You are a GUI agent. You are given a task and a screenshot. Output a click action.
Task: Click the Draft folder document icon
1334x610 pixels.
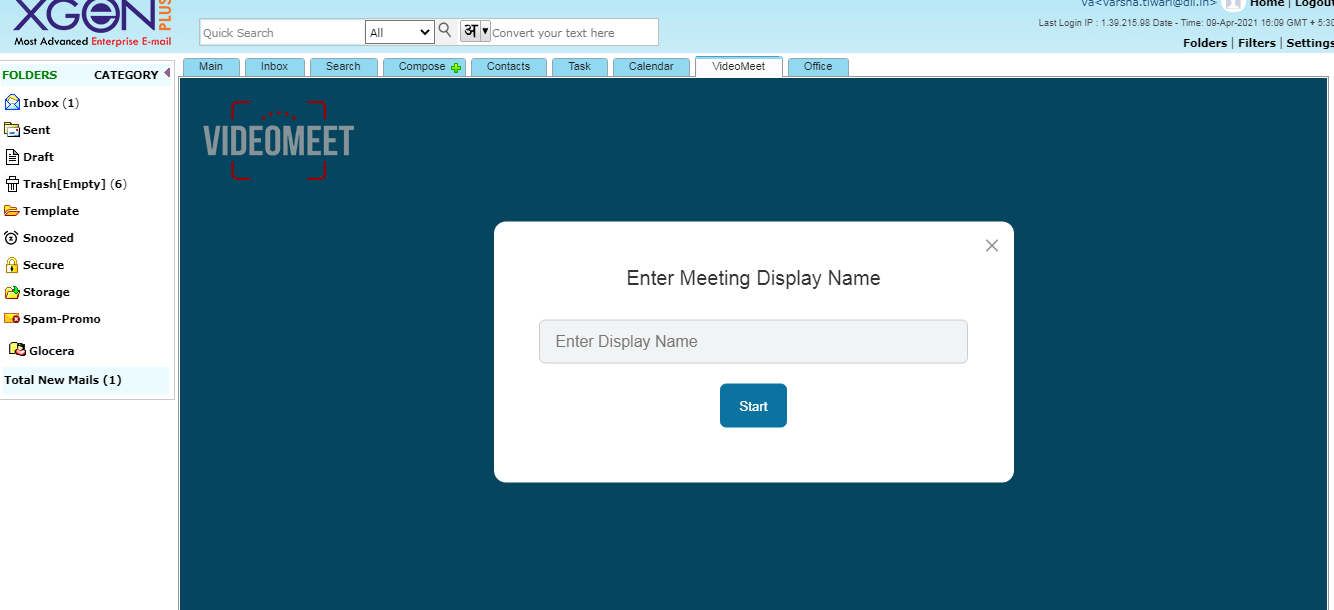[12, 156]
